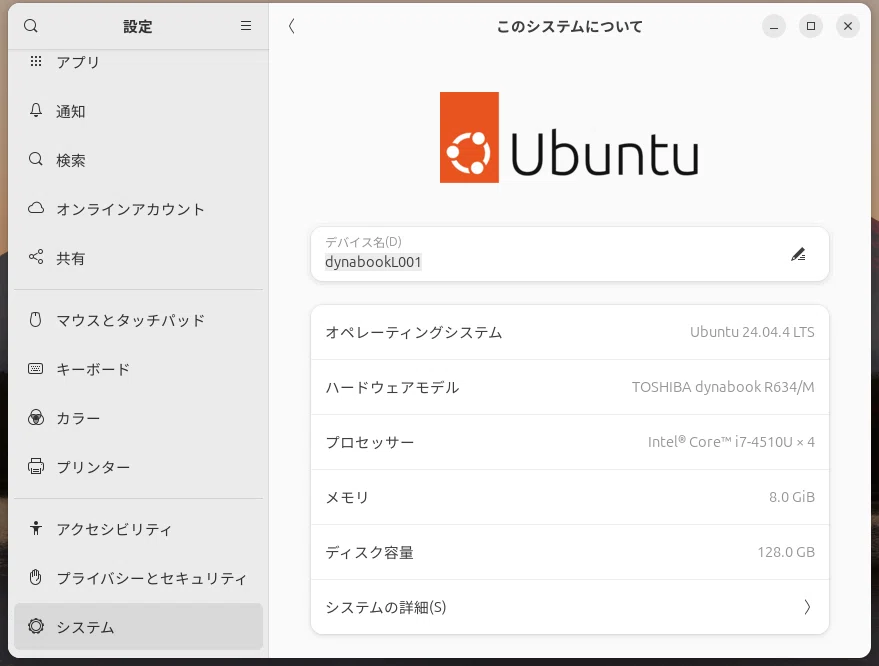Viewport: 879px width, 666px height.
Task: Click the デバイス名(D) label
Action: [363, 242]
